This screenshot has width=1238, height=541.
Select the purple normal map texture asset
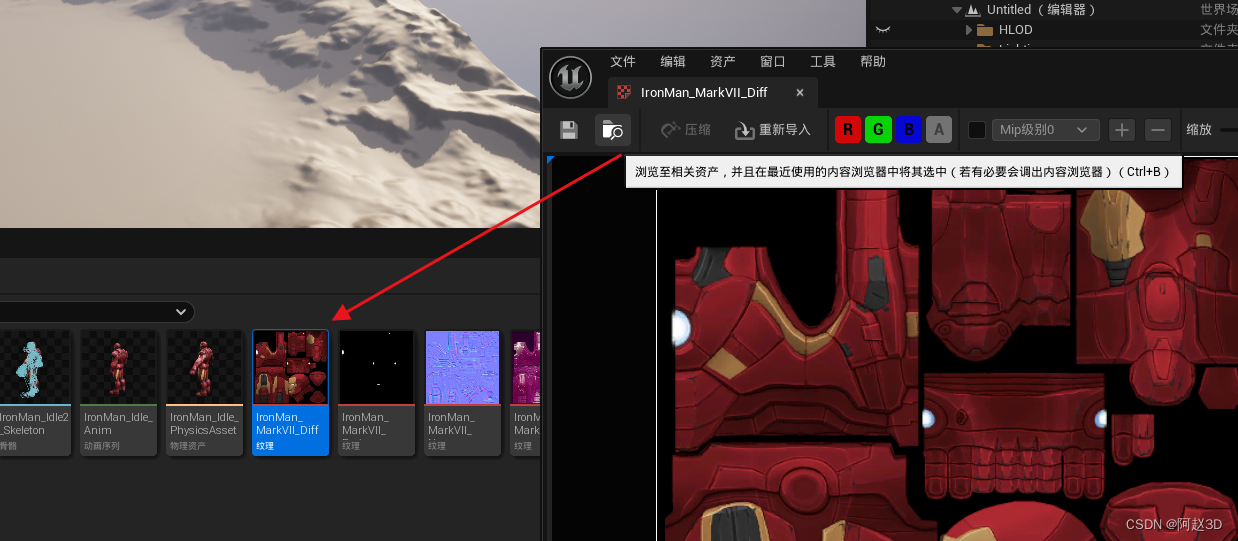pos(463,392)
